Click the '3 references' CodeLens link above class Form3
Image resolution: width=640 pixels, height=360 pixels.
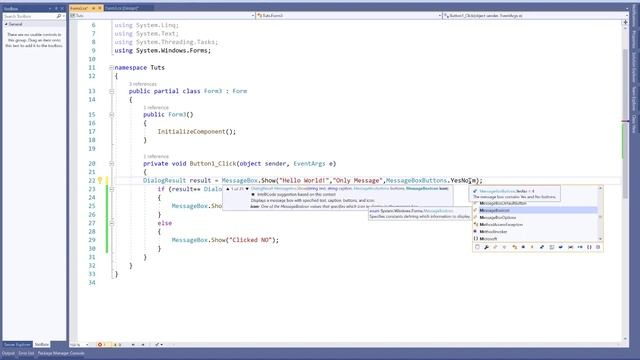[142, 84]
